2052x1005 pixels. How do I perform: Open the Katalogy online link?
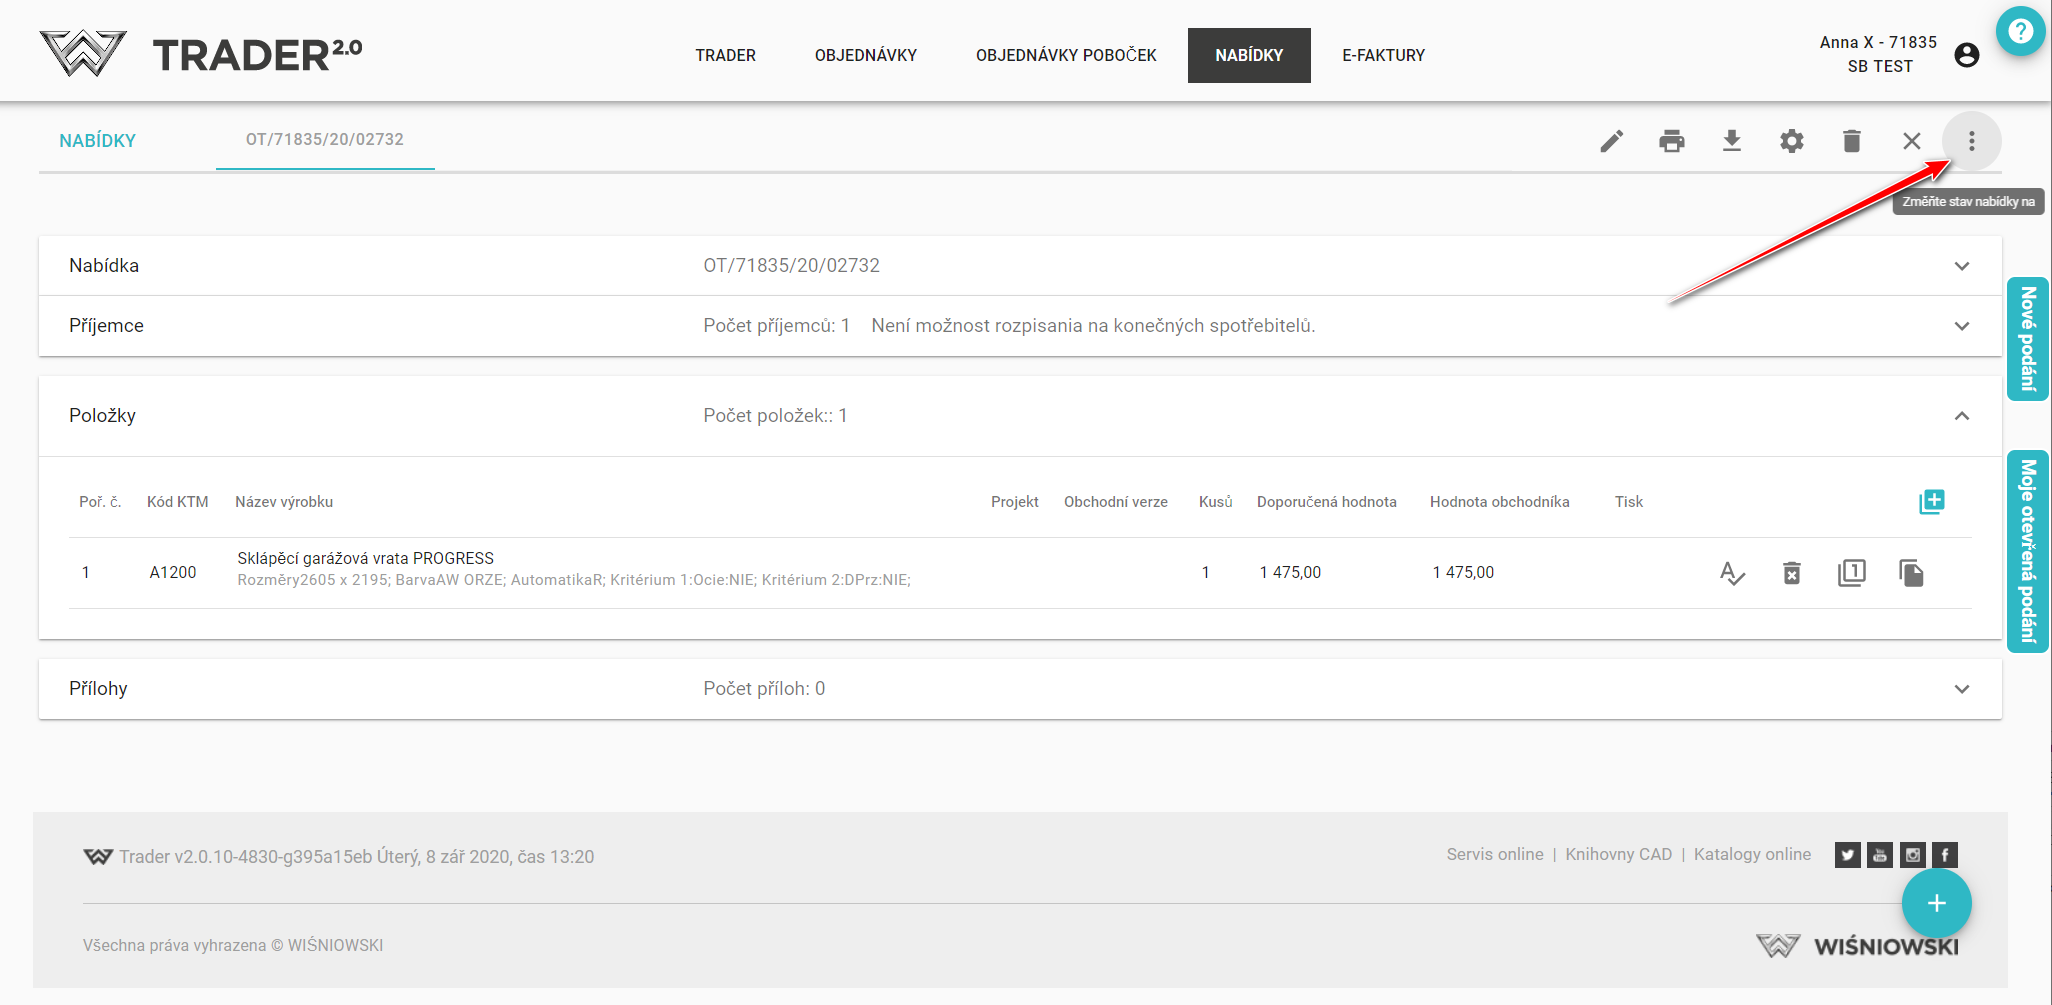[1752, 854]
